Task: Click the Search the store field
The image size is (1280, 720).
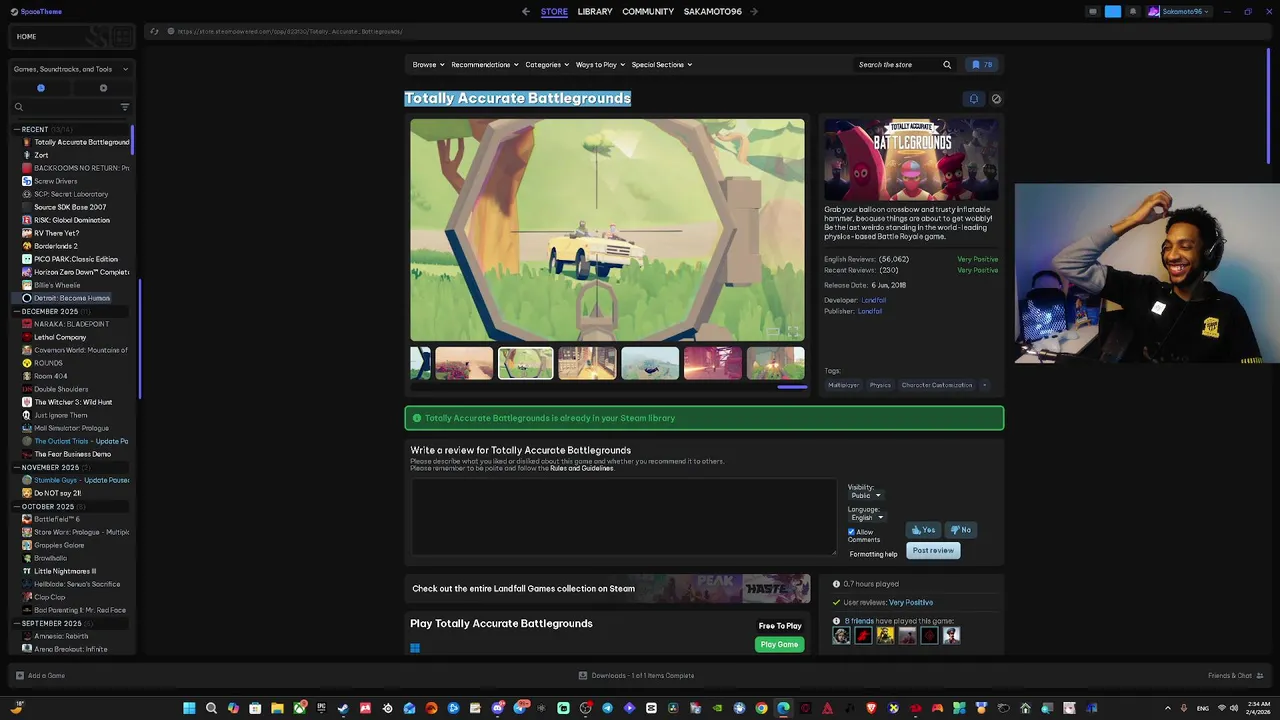Action: point(898,65)
